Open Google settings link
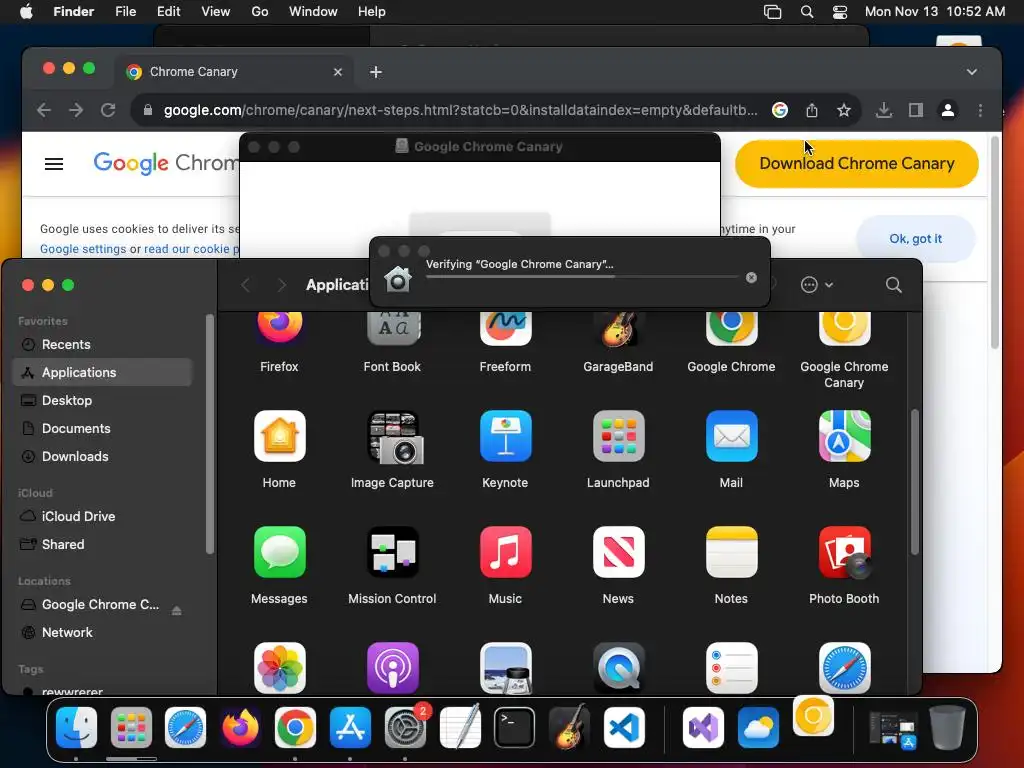This screenshot has height=768, width=1024. coord(83,249)
